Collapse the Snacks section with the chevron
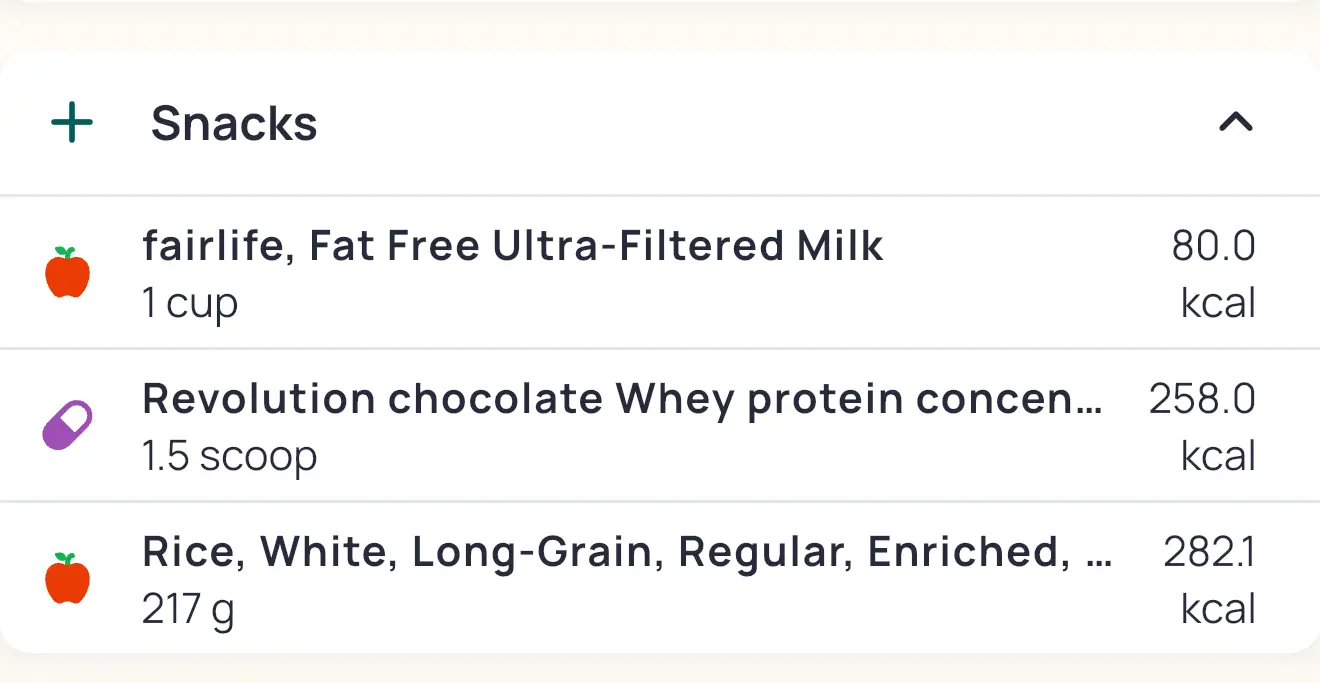This screenshot has height=683, width=1320. tap(1236, 123)
